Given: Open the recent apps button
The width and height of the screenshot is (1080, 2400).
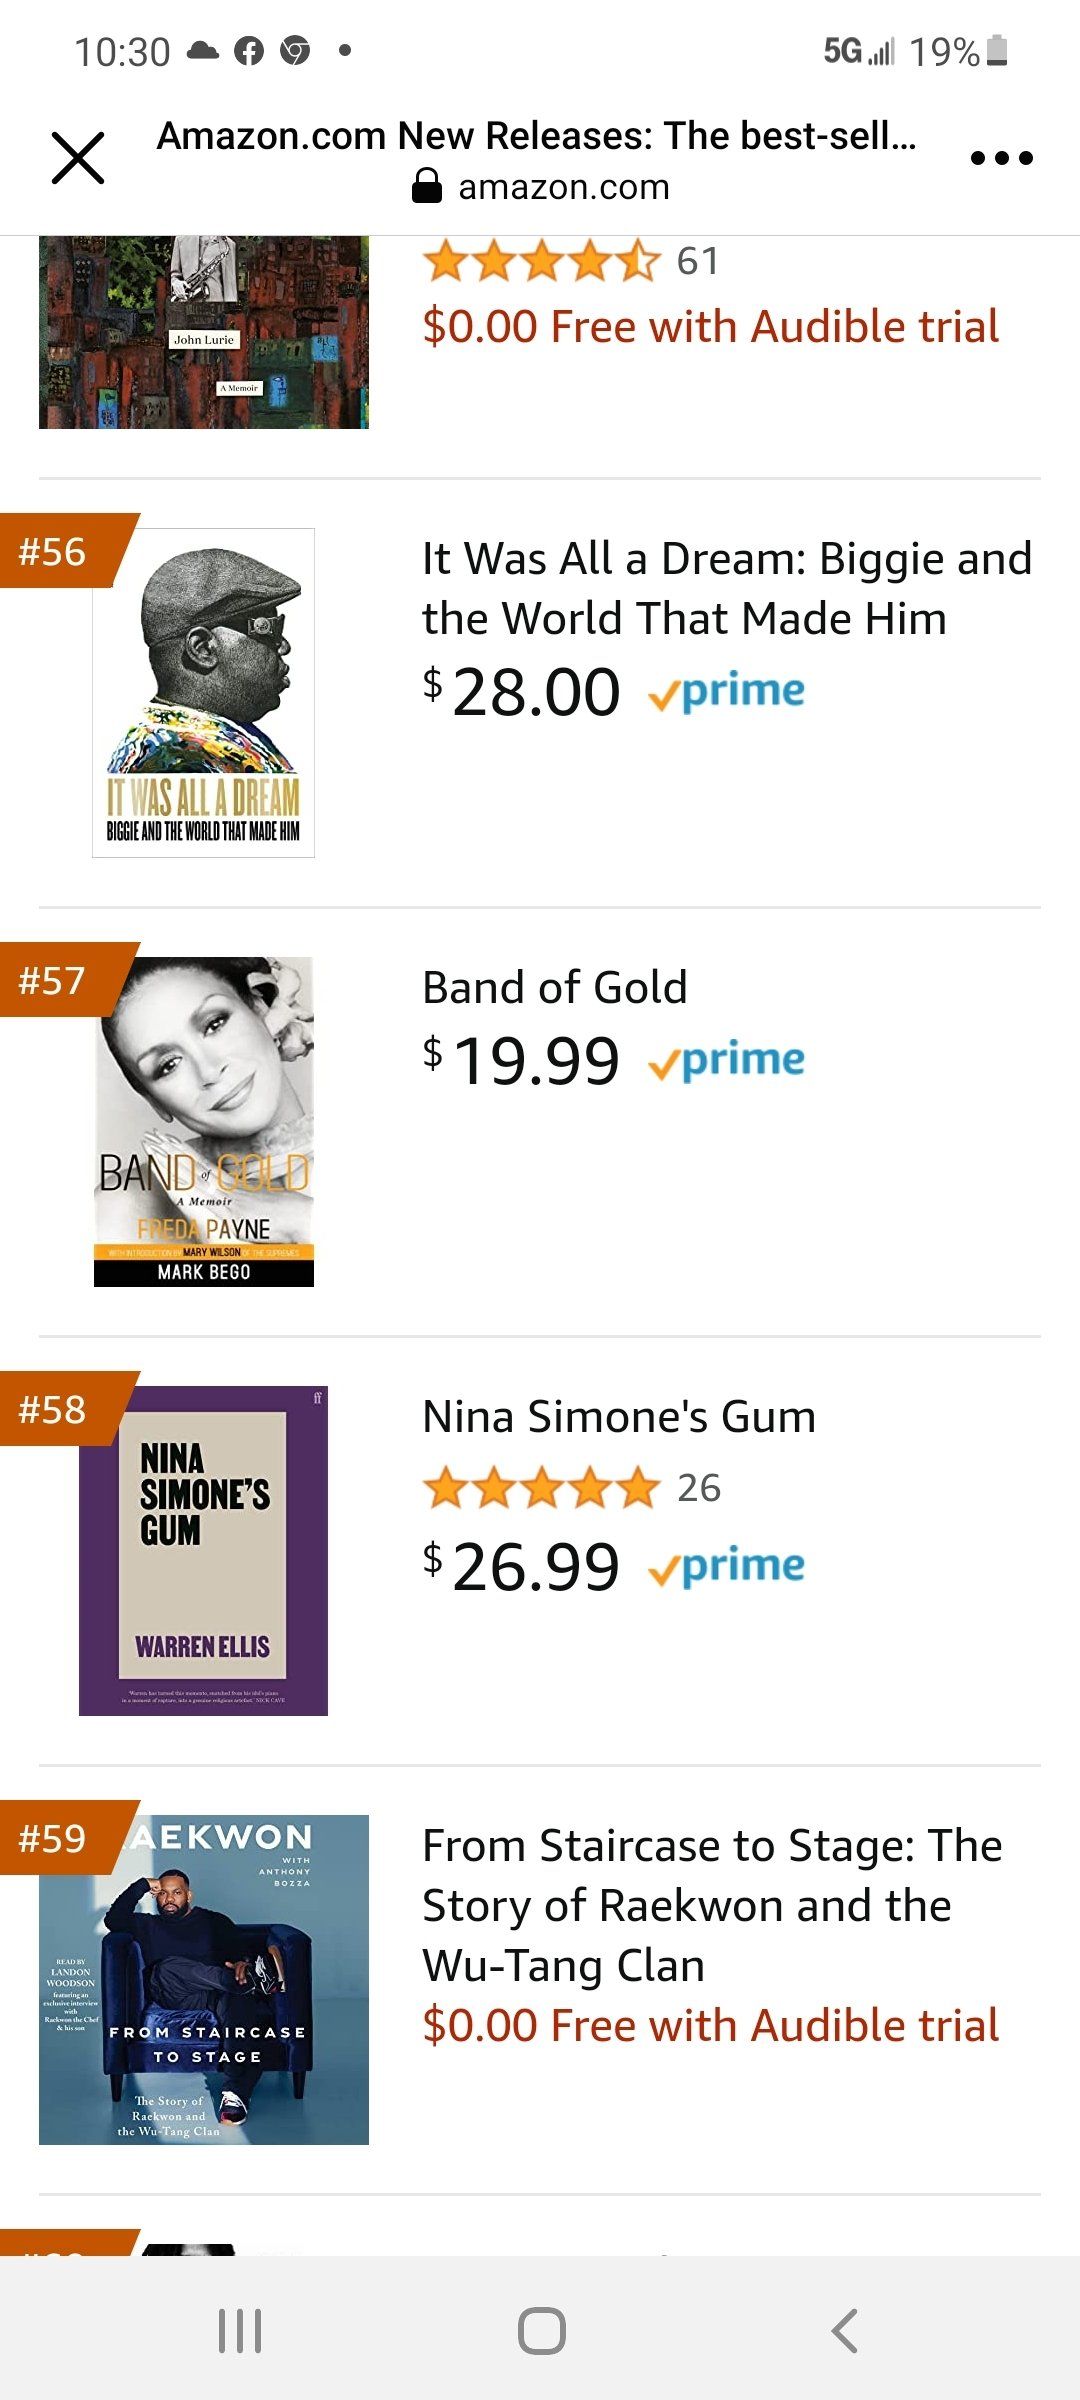Looking at the screenshot, I should (x=240, y=2330).
